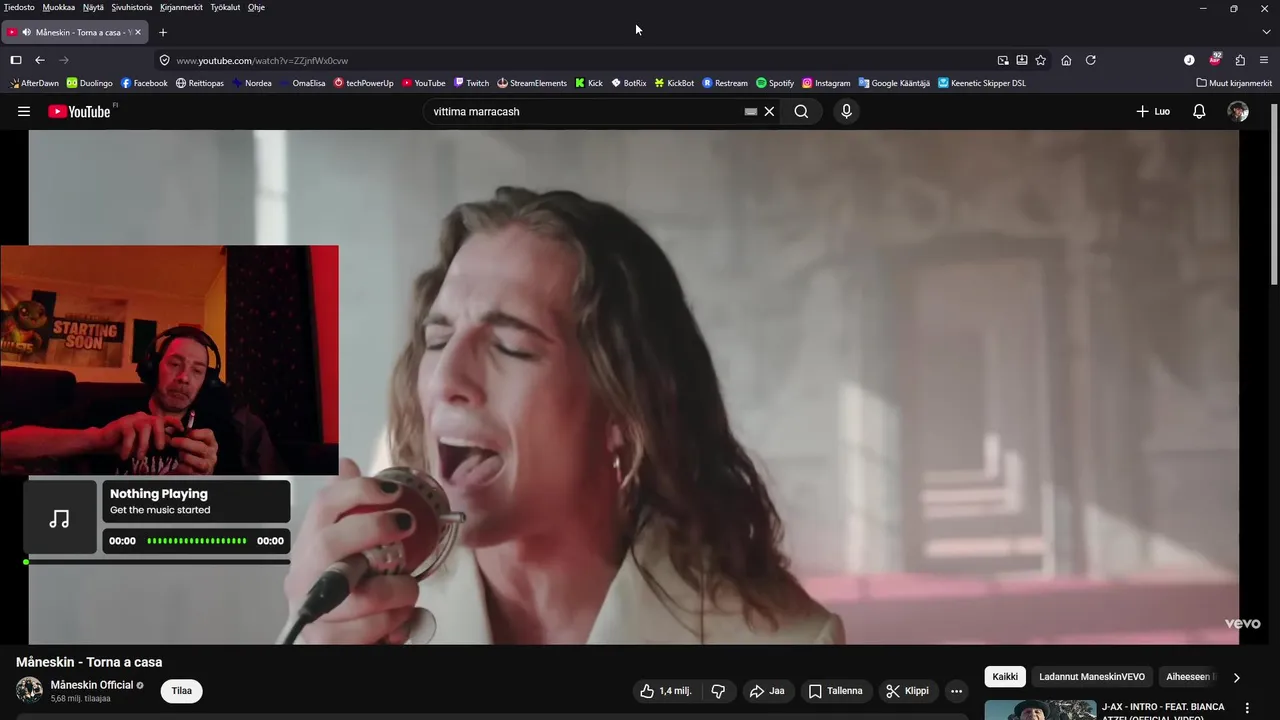Open the YouTube bookmark
This screenshot has height=720, width=1280.
pos(423,83)
